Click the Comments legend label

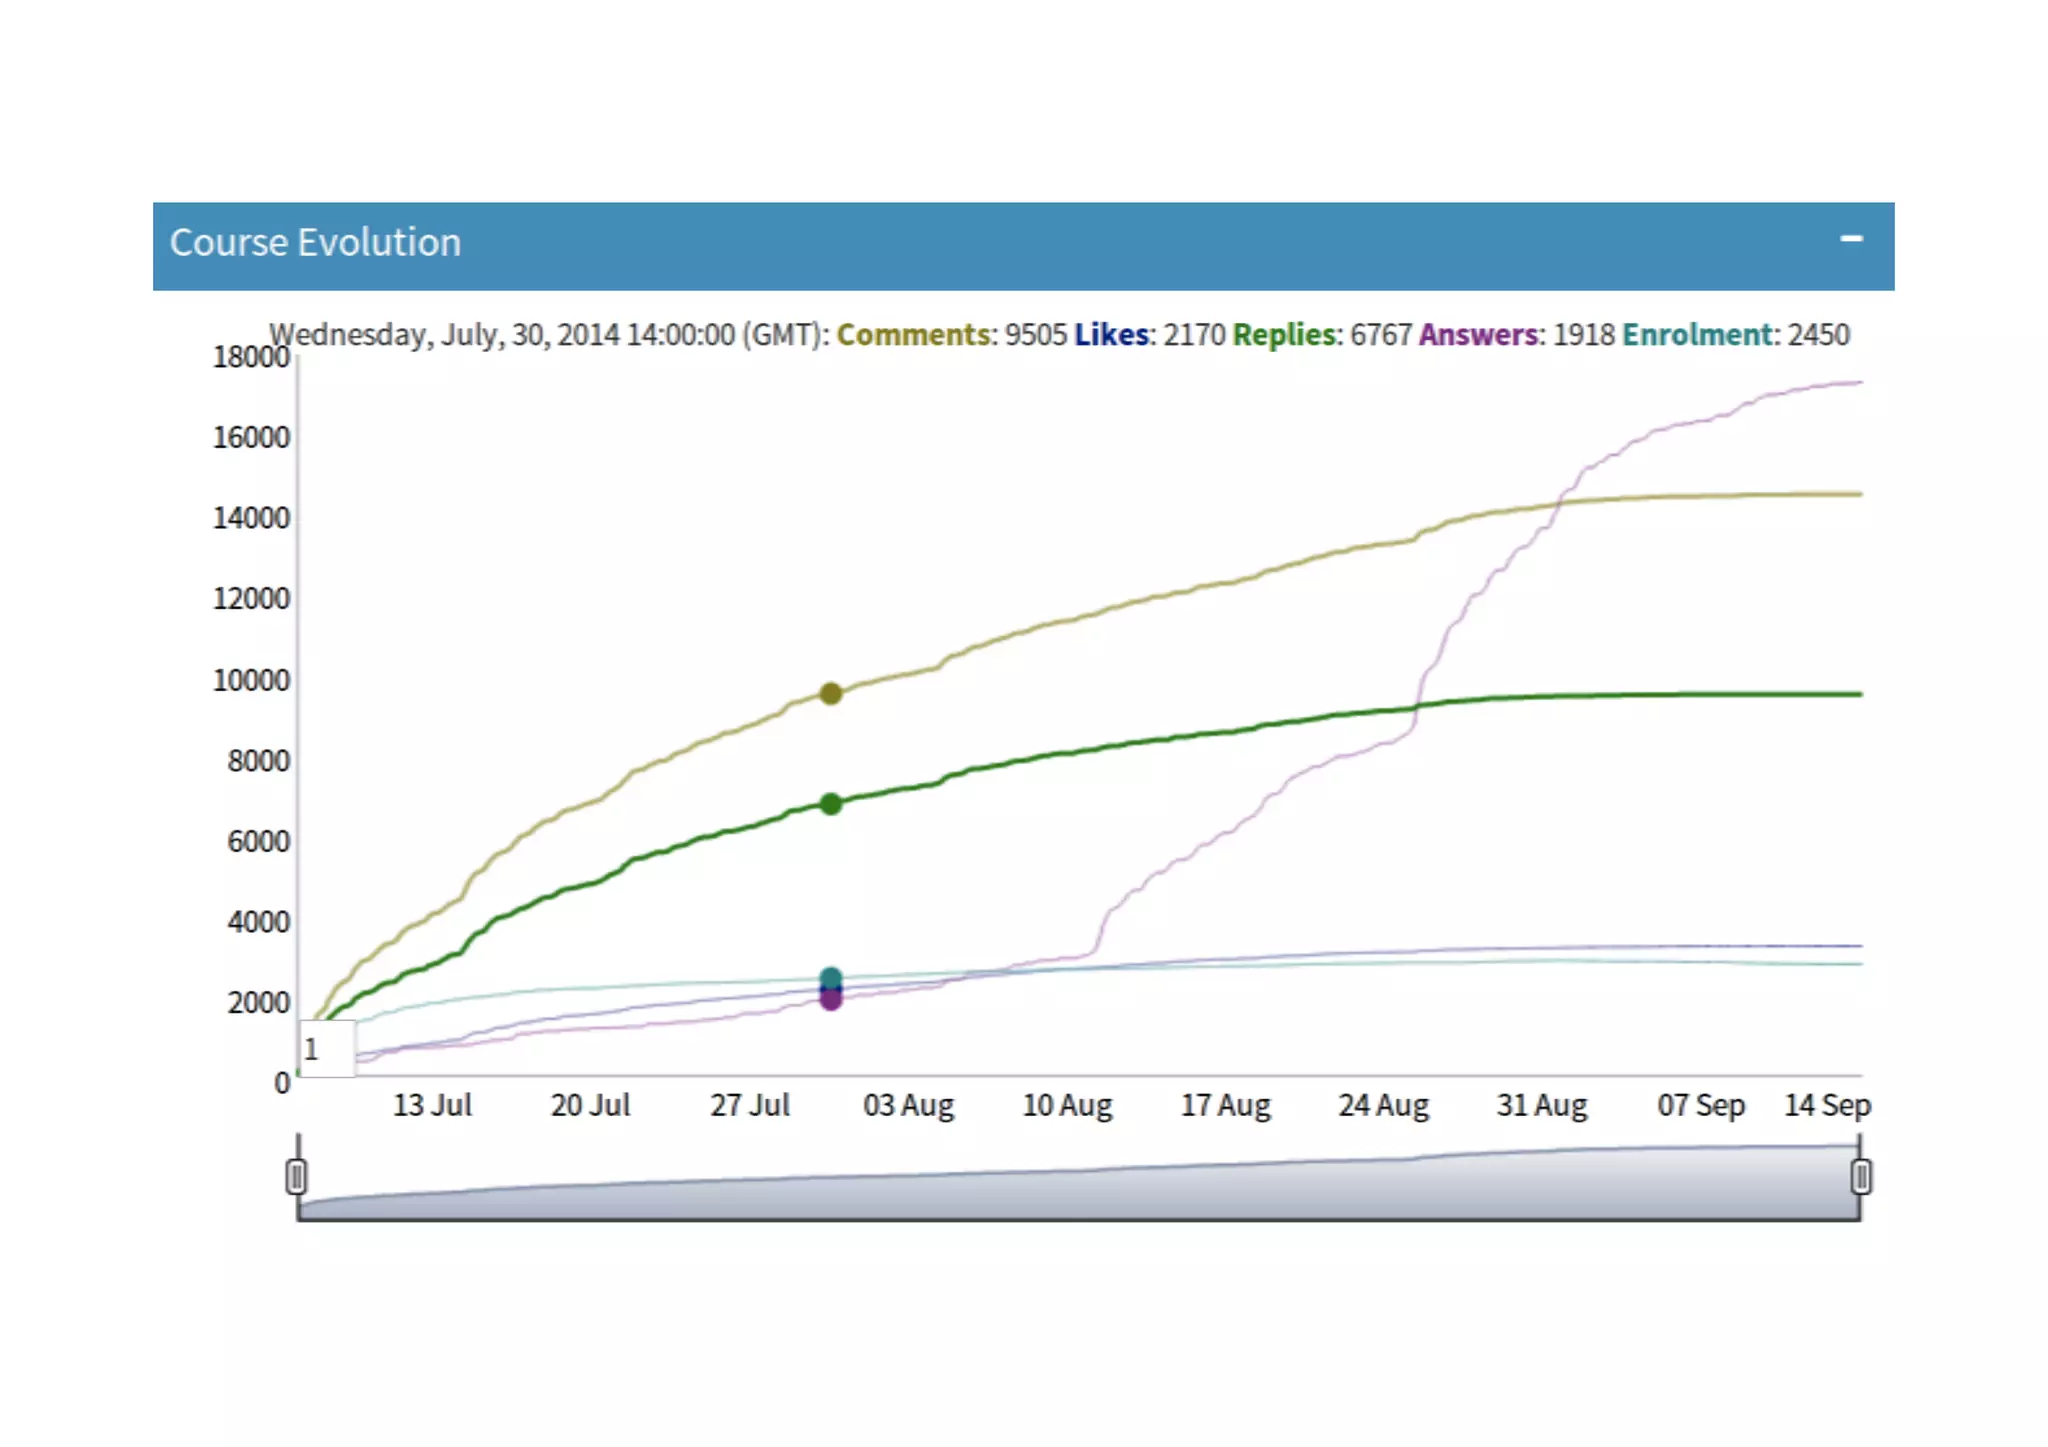pyautogui.click(x=912, y=334)
